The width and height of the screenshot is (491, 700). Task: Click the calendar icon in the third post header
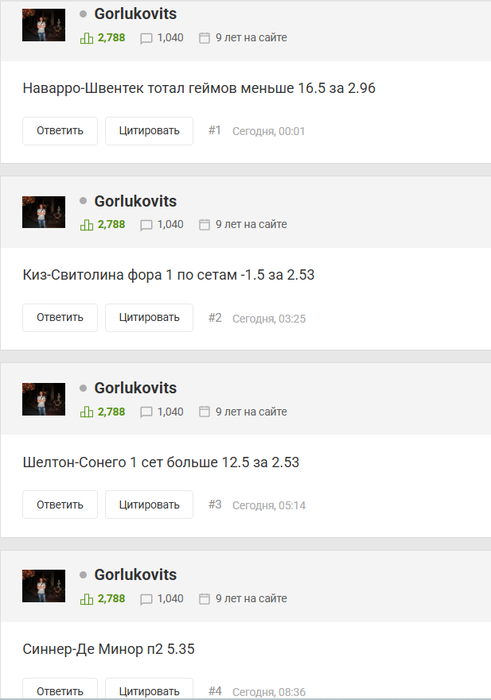tap(204, 412)
